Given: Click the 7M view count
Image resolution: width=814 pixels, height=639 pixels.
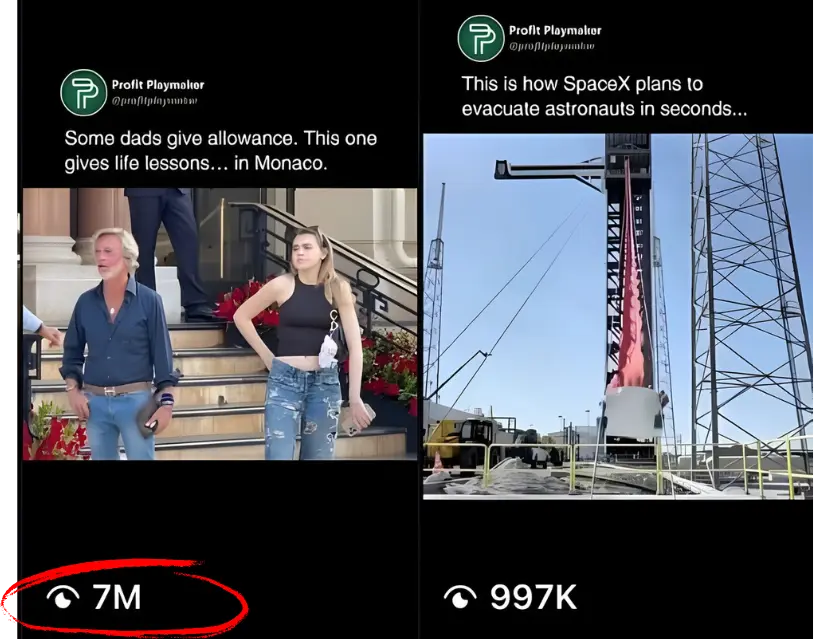Looking at the screenshot, I should 117,597.
